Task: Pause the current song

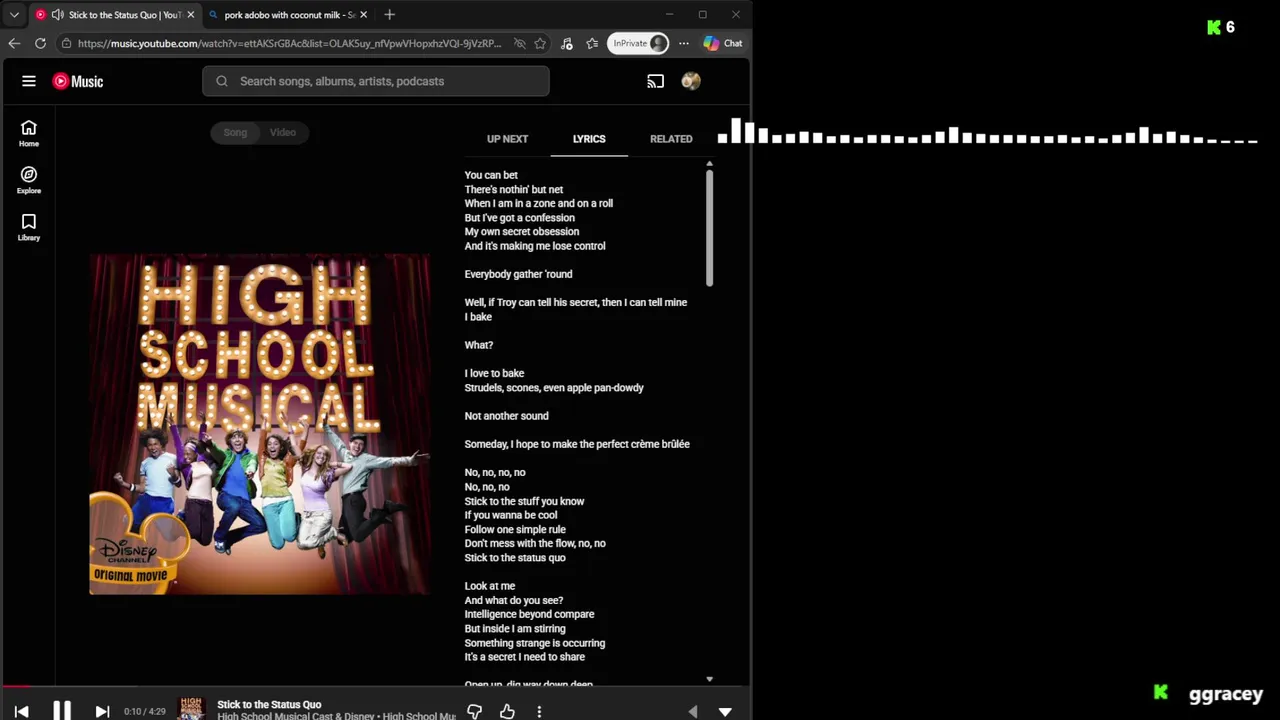Action: (62, 711)
